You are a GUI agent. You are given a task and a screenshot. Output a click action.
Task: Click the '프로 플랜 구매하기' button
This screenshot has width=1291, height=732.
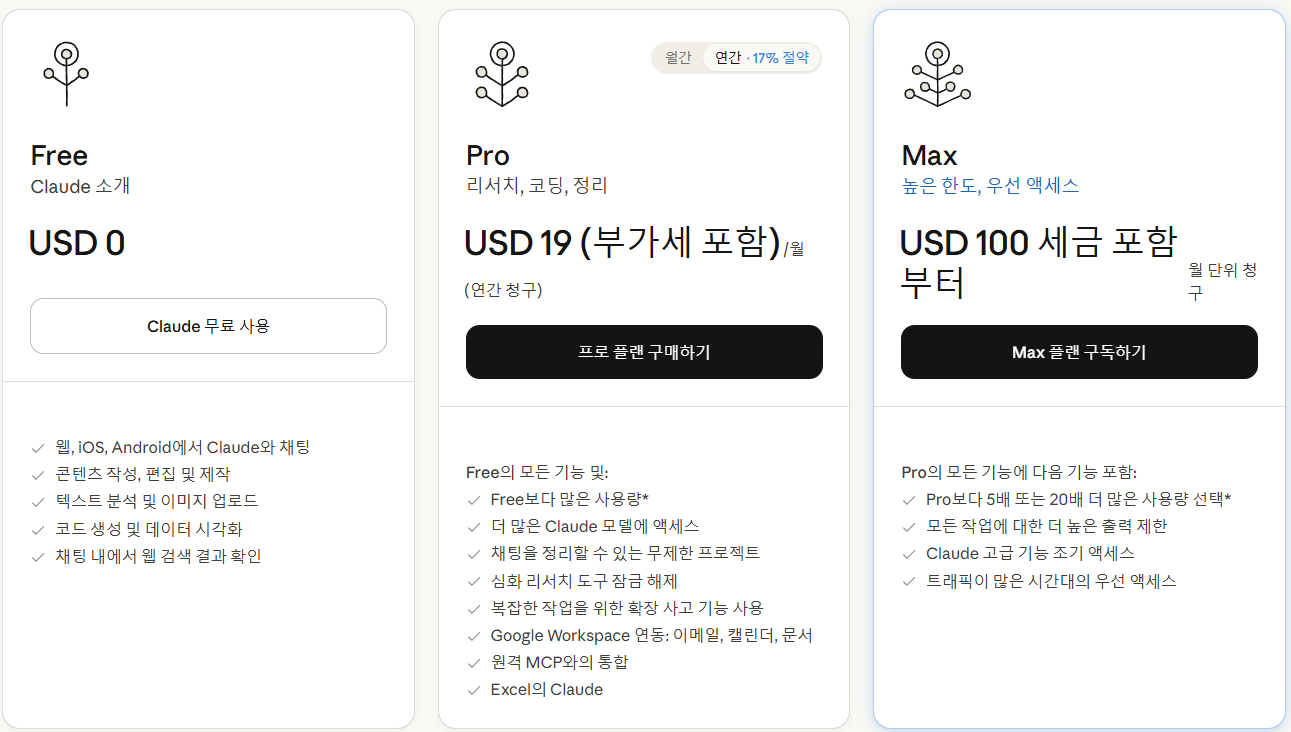(x=644, y=352)
